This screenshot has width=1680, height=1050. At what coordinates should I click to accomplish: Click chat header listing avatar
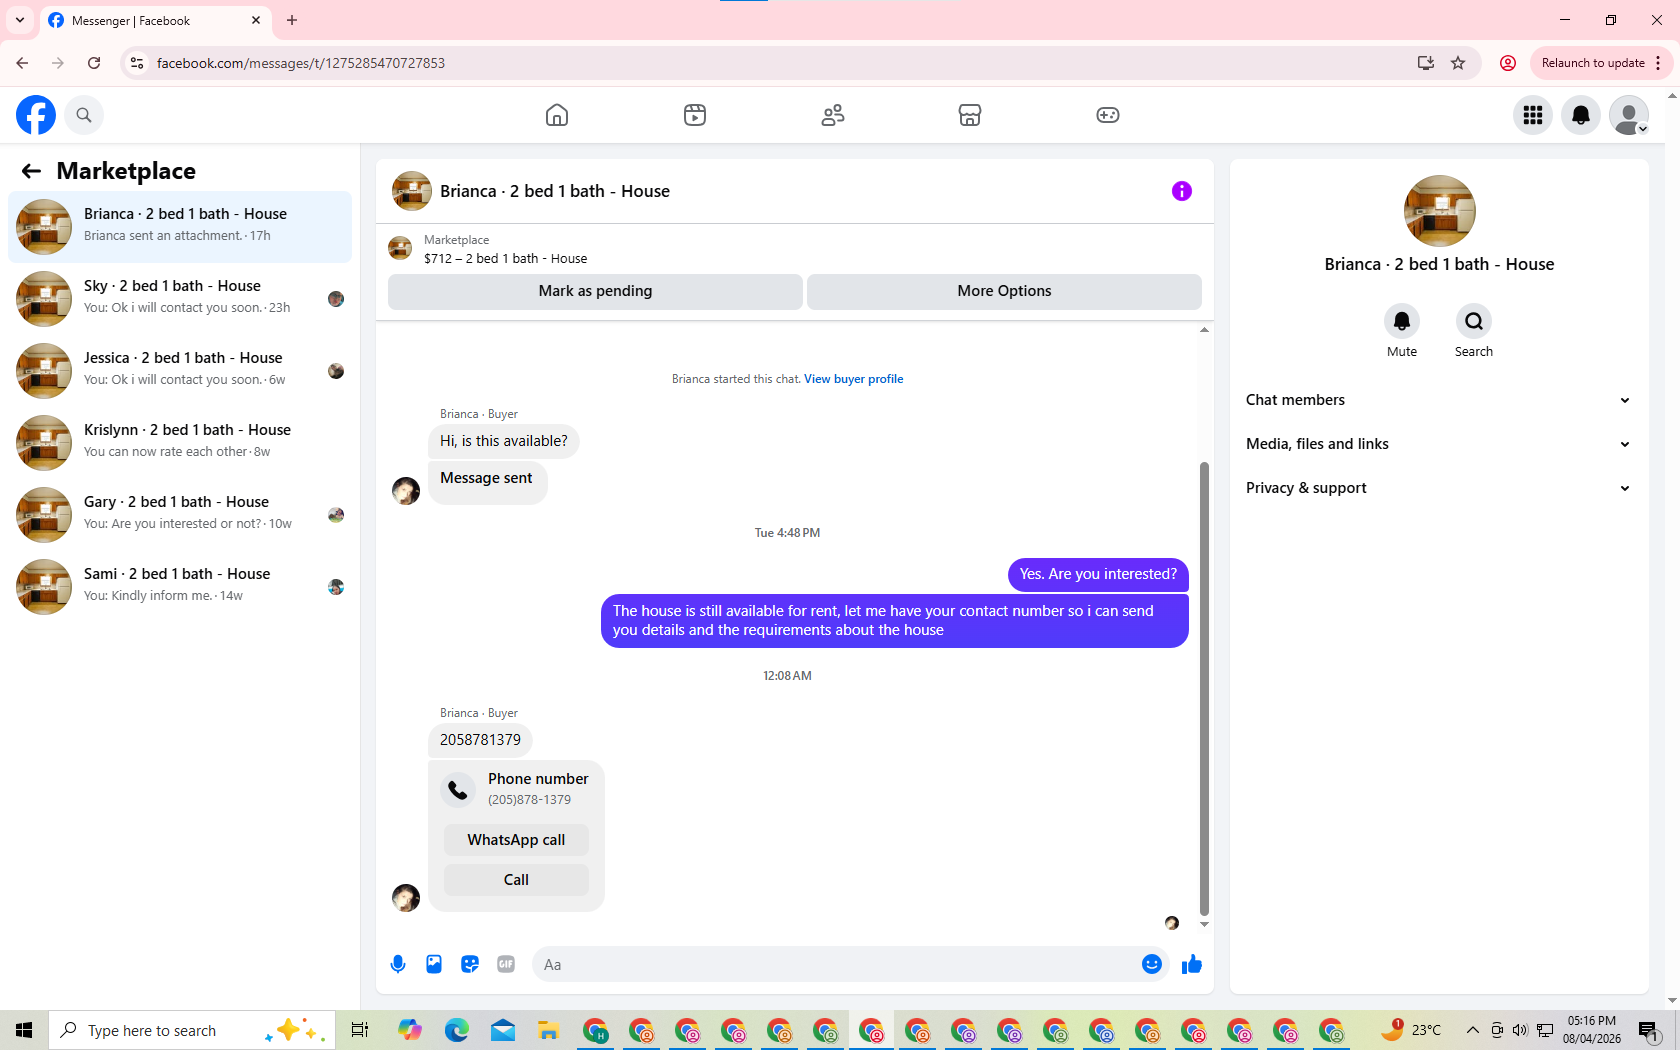[x=411, y=191]
